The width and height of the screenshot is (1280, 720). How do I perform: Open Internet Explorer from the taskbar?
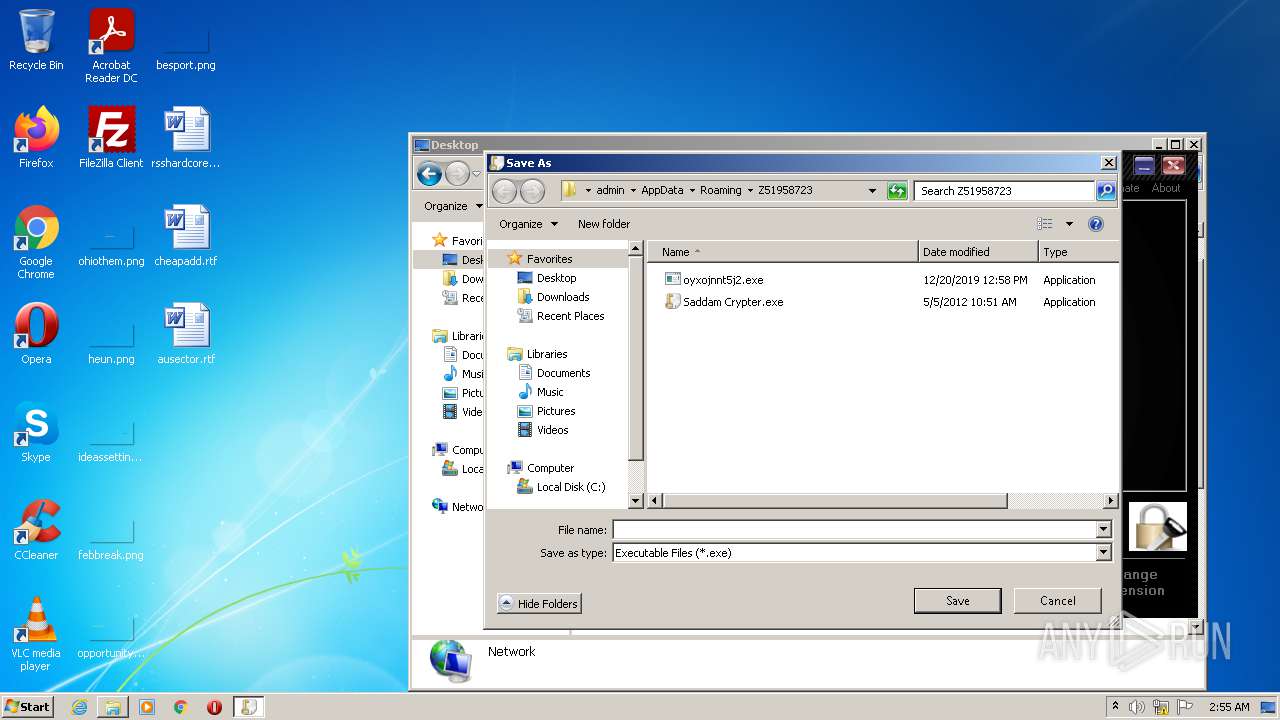79,707
